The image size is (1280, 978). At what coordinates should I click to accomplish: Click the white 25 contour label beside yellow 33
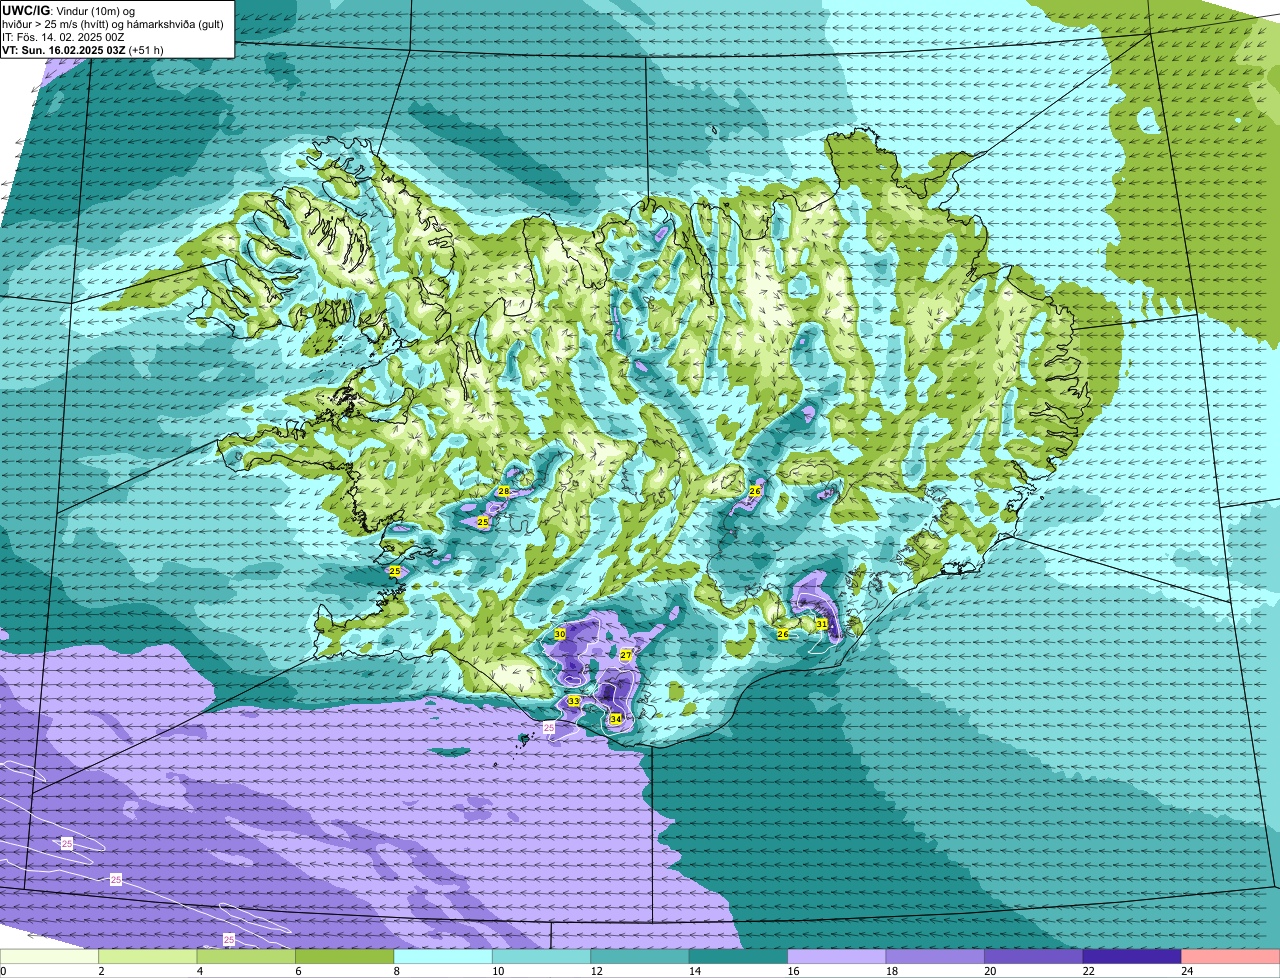click(x=549, y=728)
